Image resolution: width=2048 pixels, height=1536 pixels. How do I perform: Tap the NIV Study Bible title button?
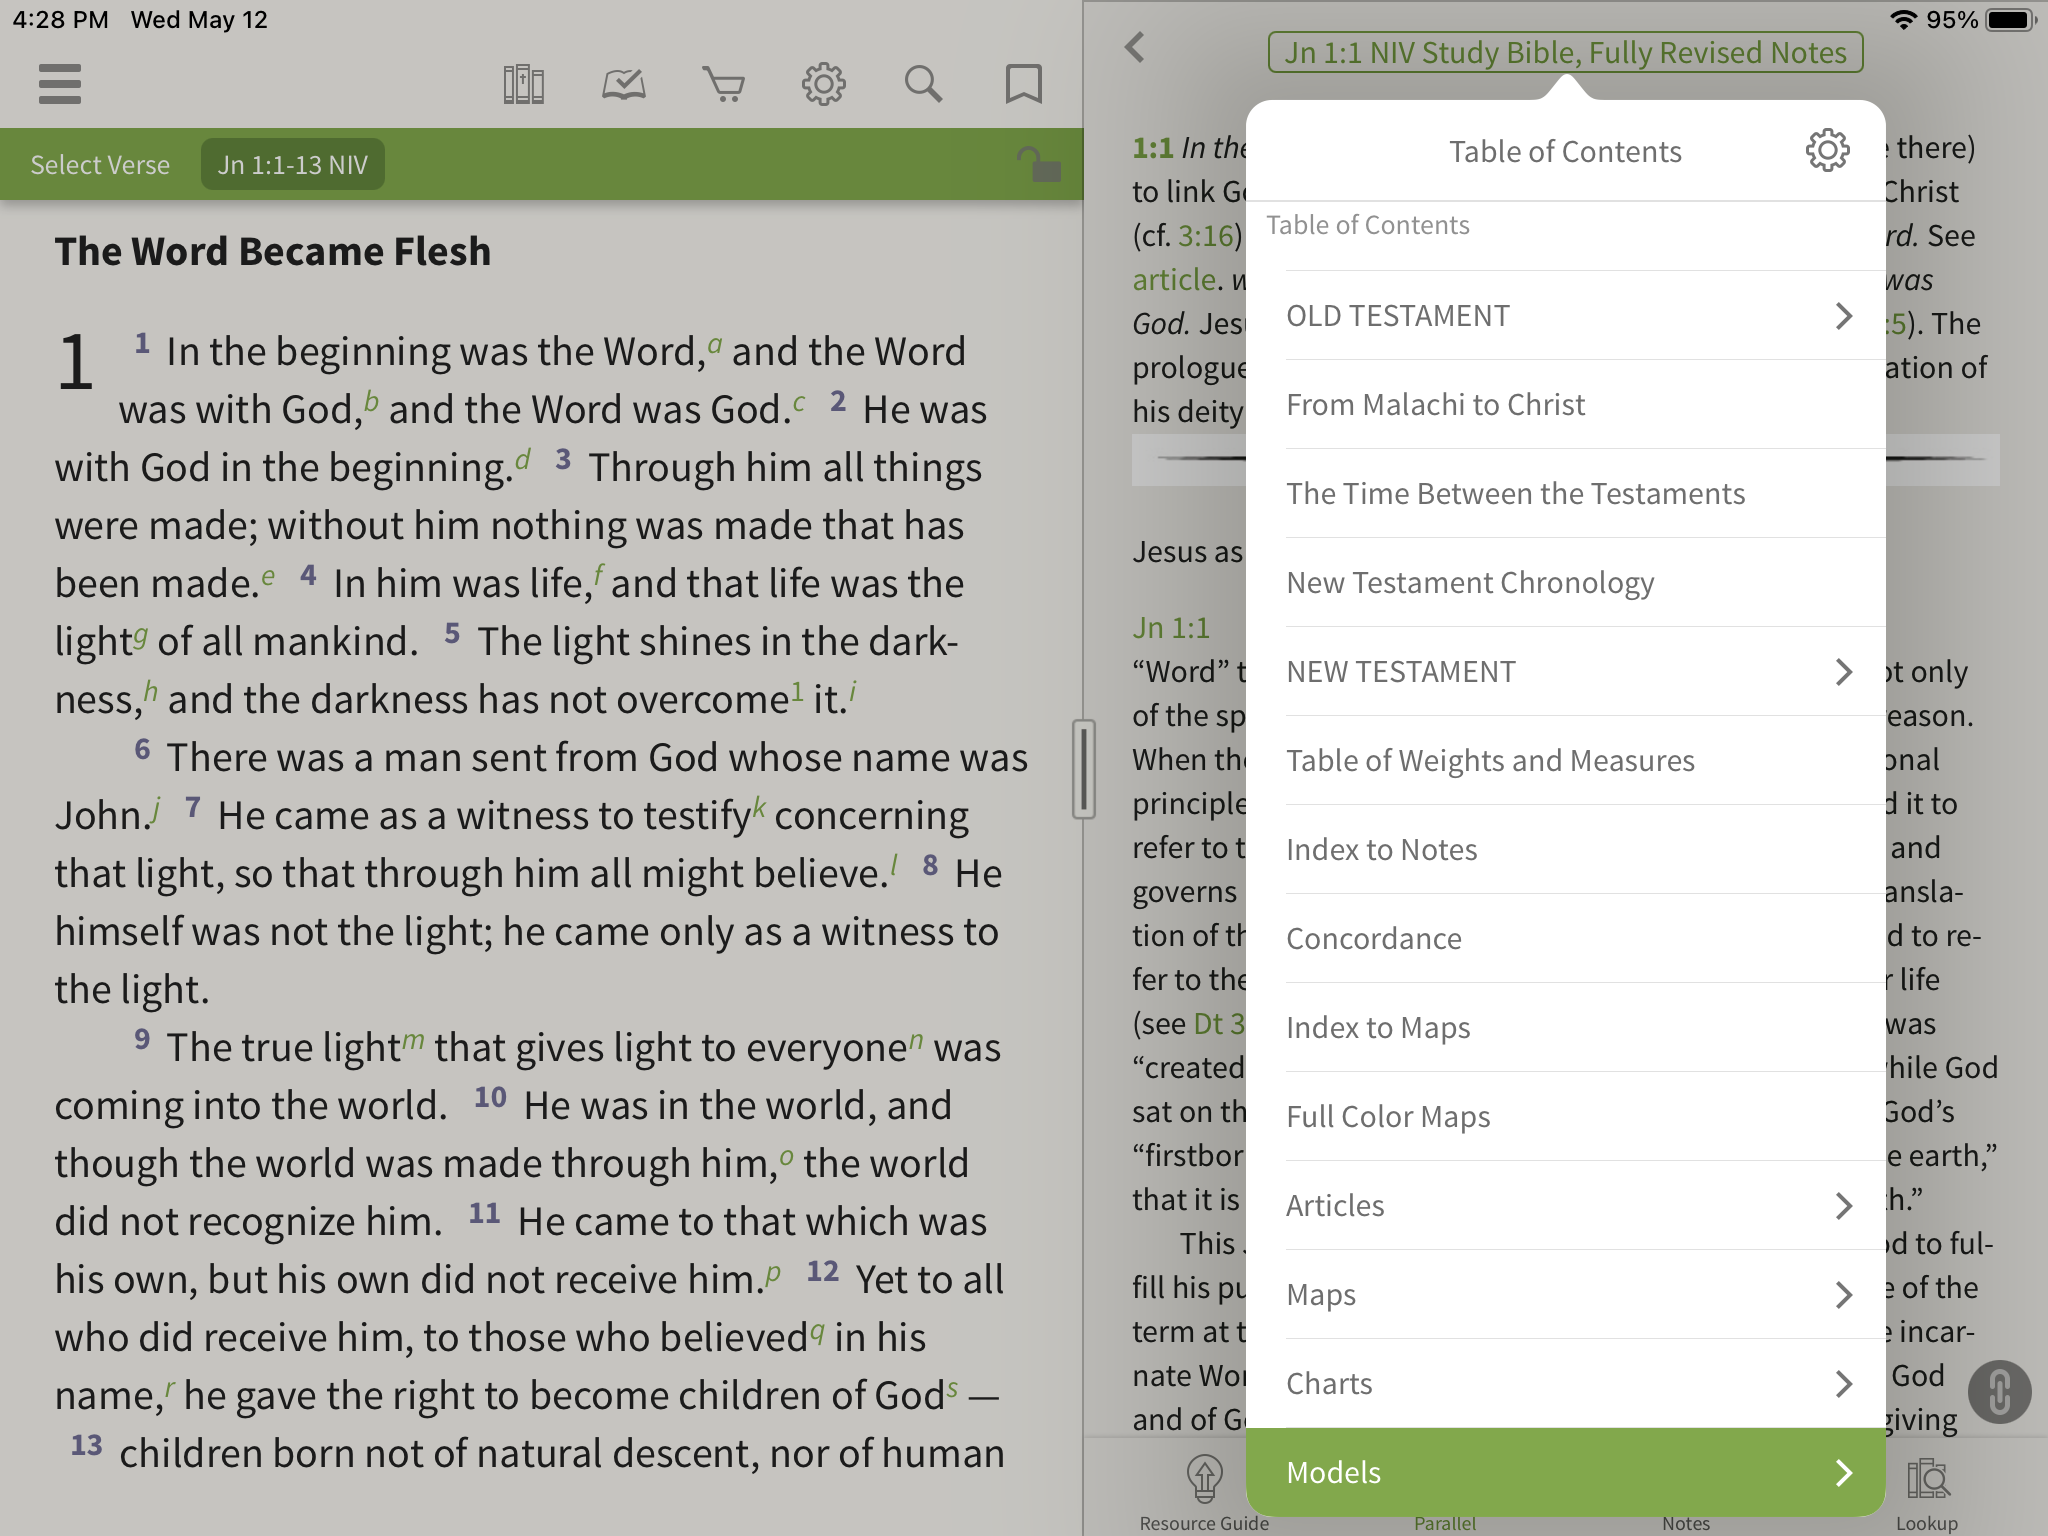(x=1565, y=52)
